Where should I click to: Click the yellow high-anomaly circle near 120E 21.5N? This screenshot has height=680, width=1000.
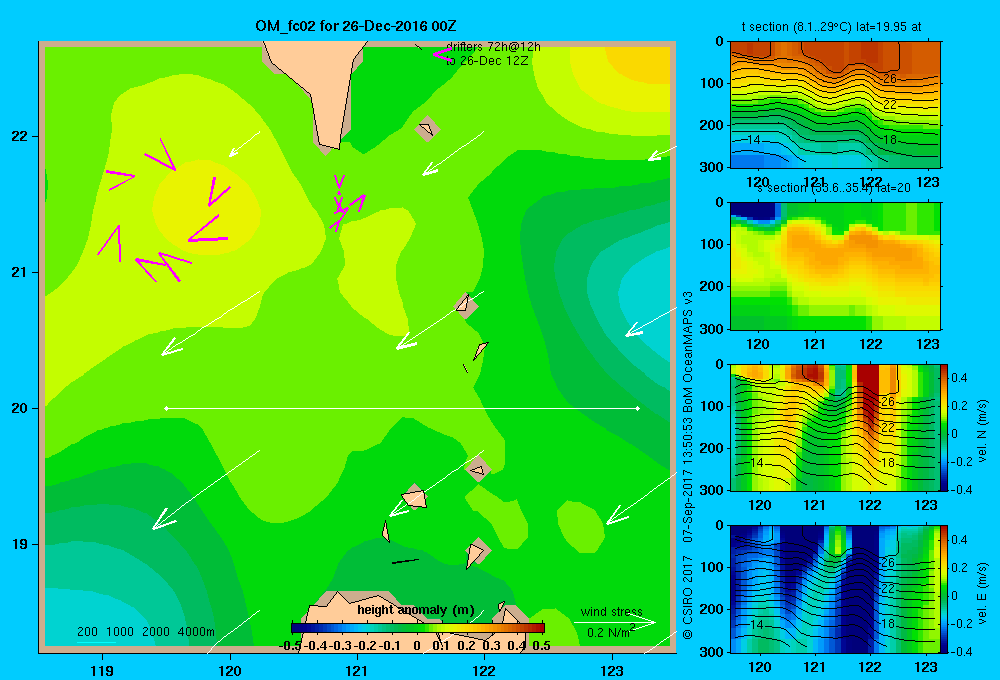[x=206, y=207]
